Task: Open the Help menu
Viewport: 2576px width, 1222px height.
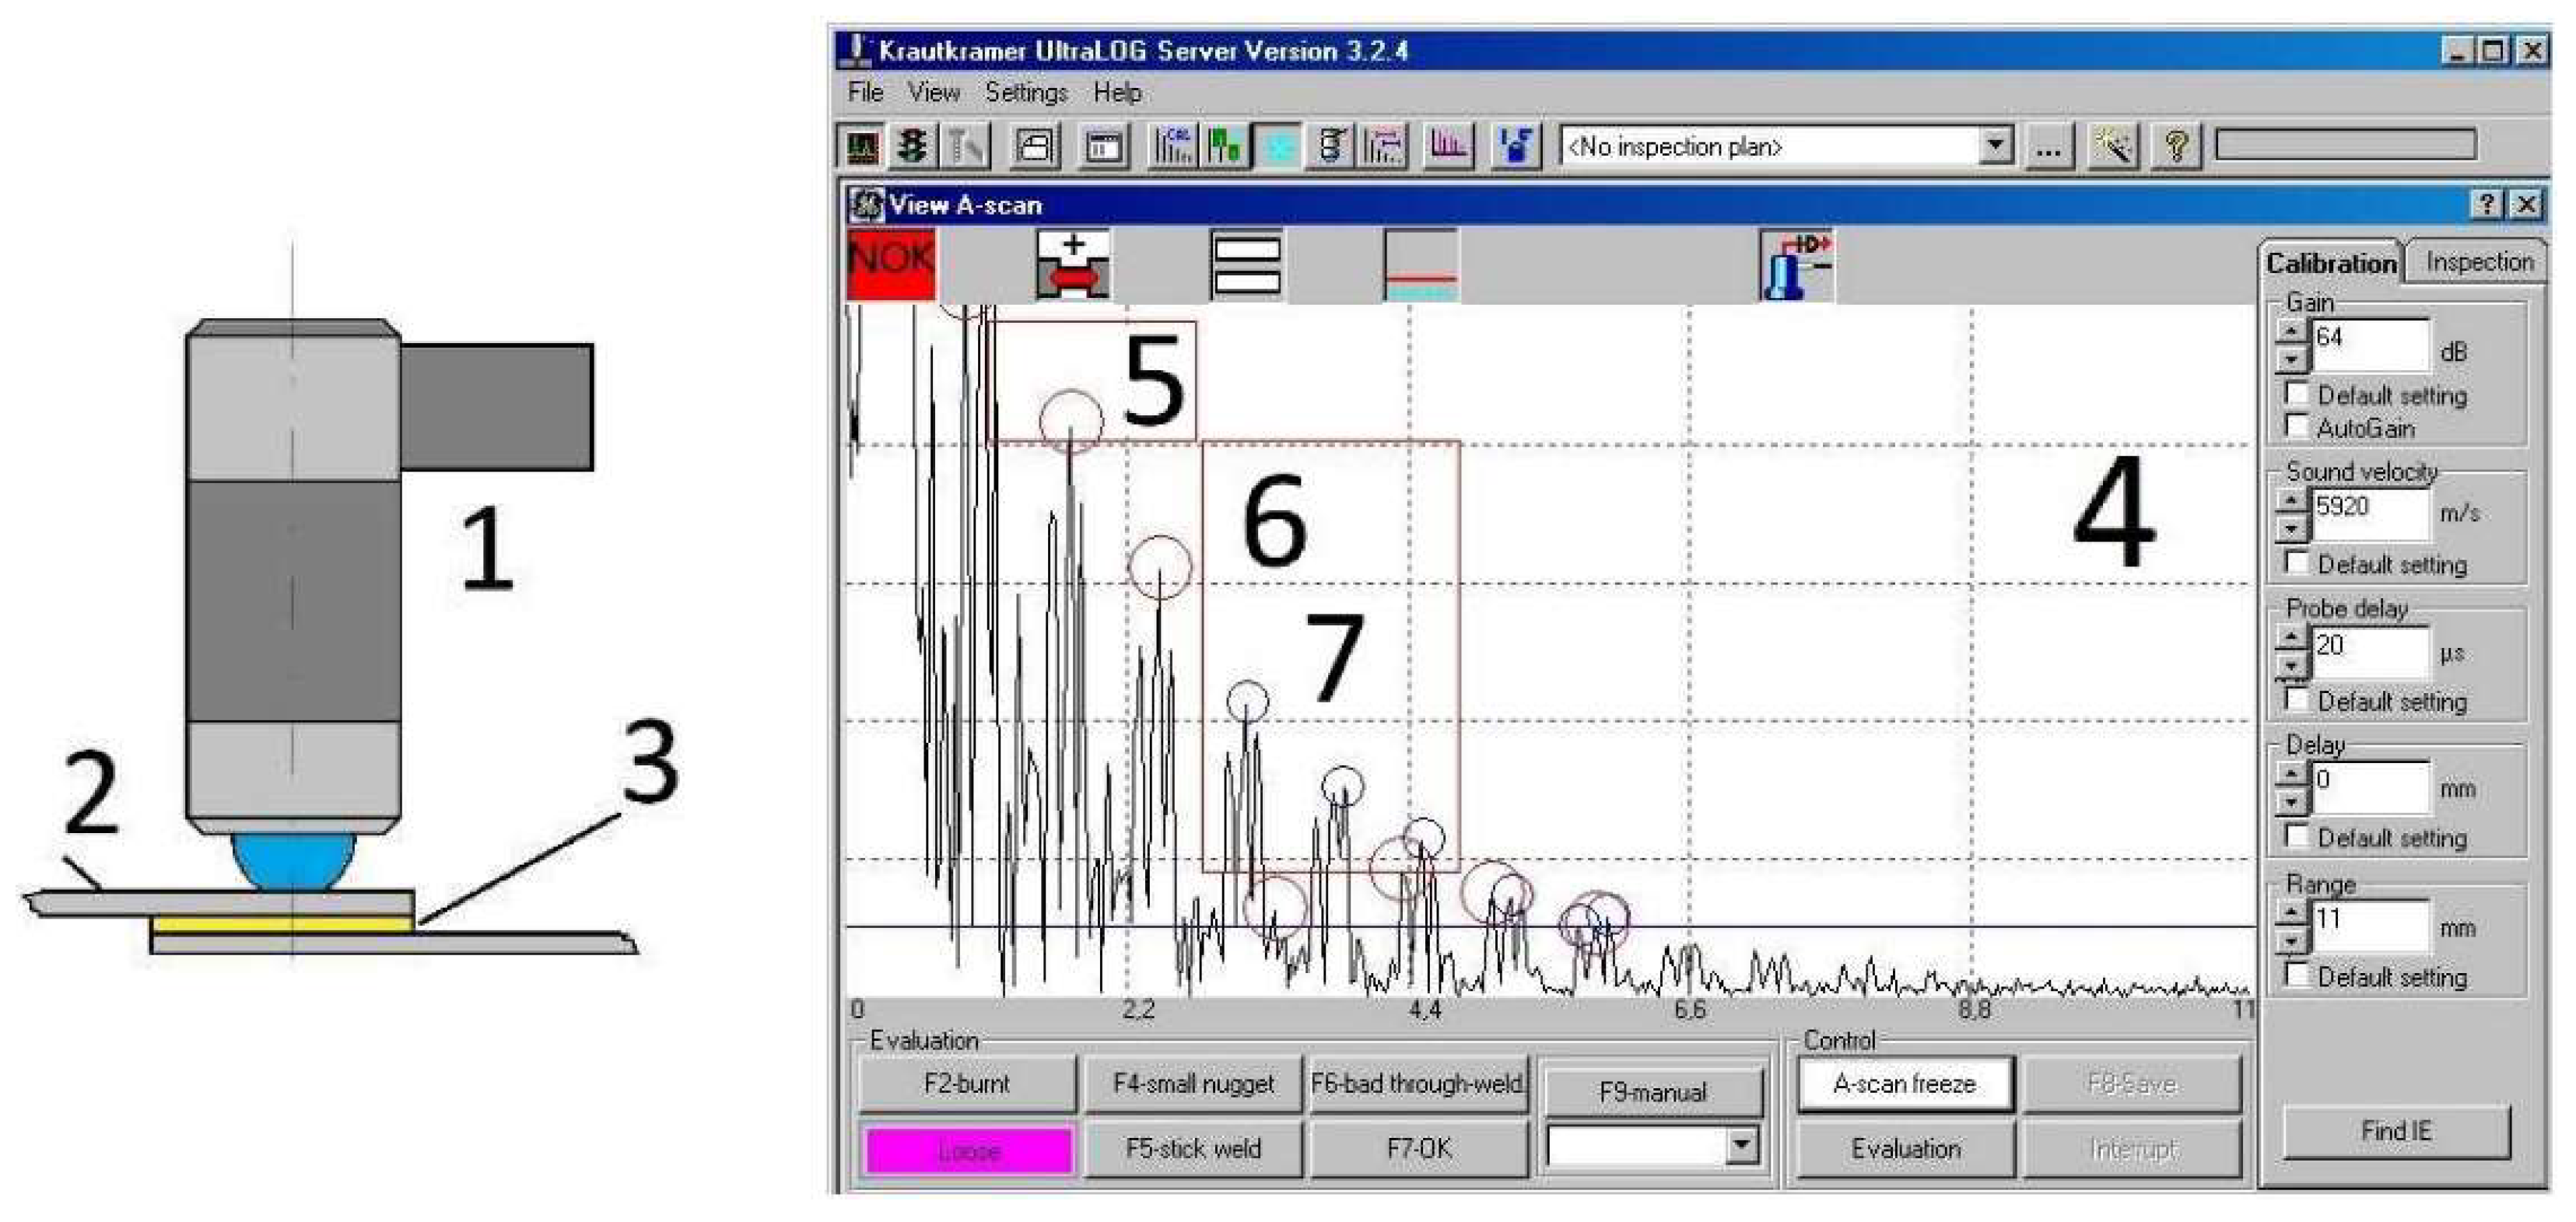Action: (x=1117, y=92)
